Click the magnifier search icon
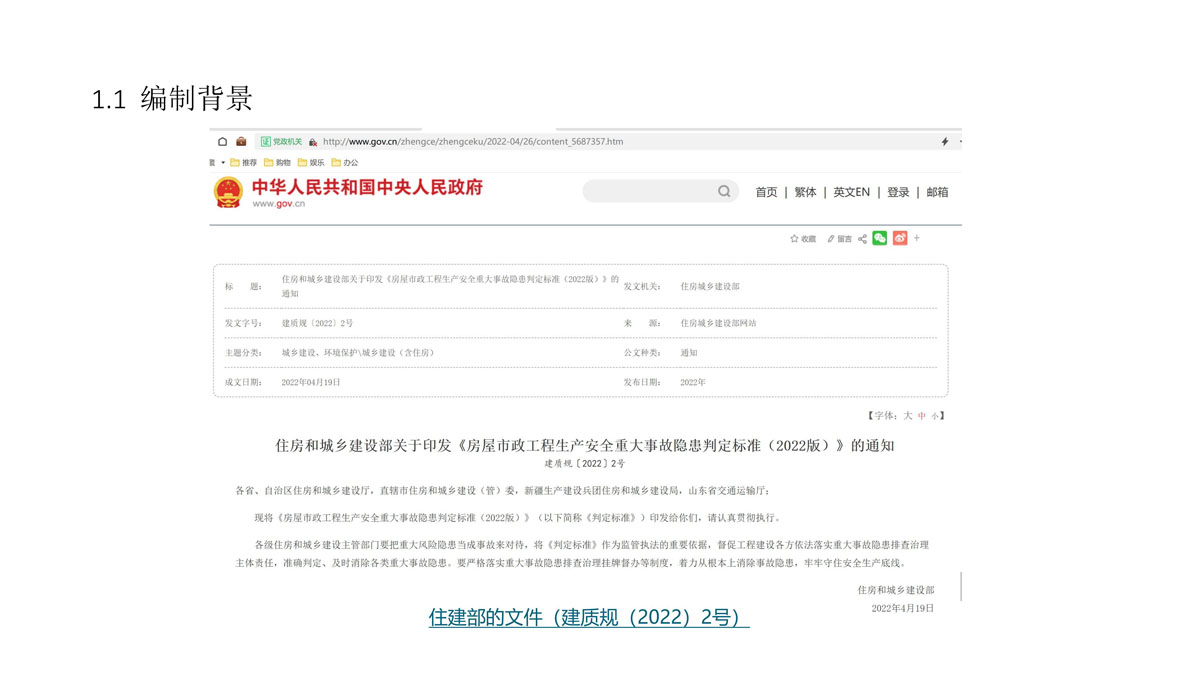Viewport: 1200px width, 675px height. click(724, 191)
